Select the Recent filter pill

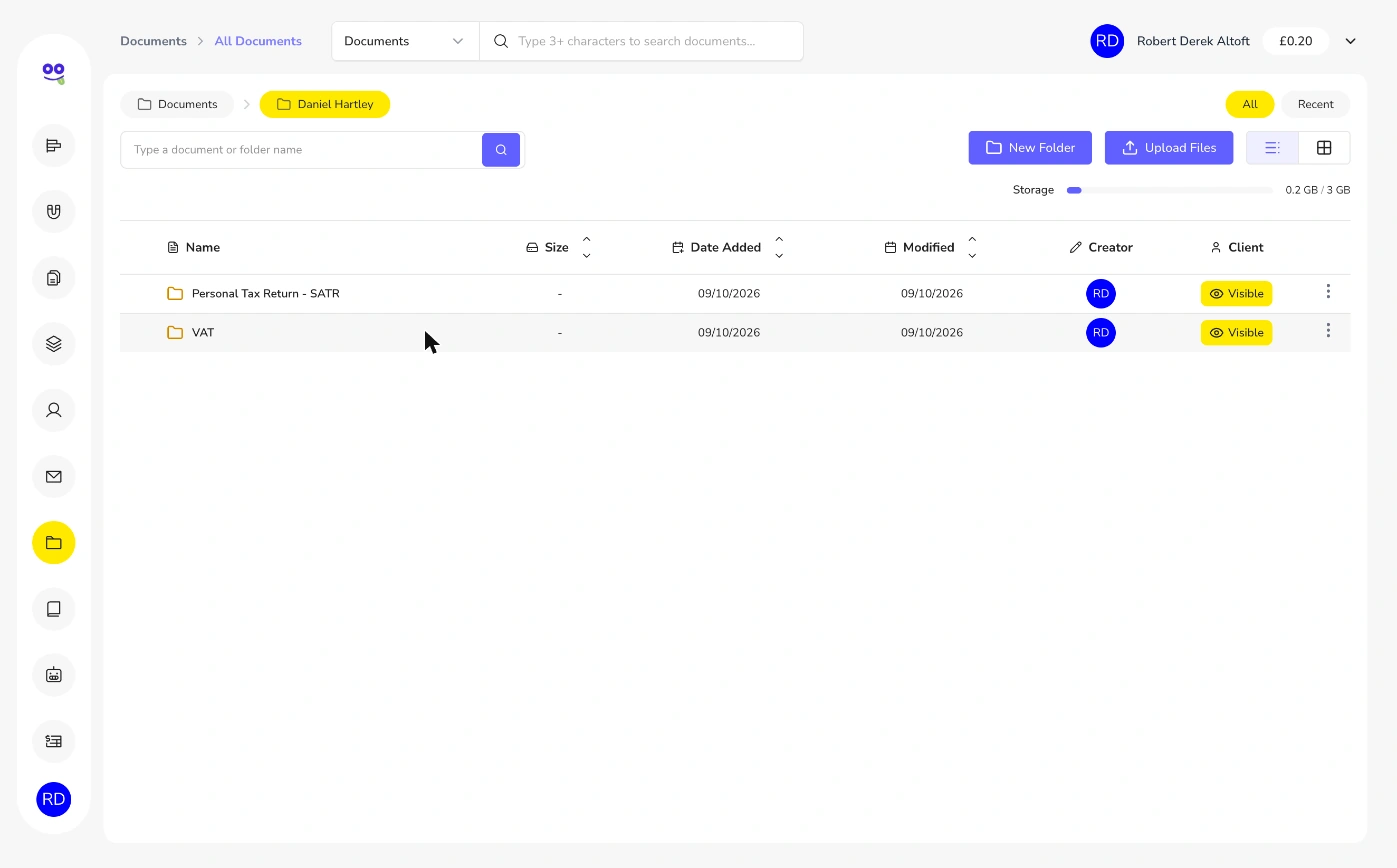1316,104
